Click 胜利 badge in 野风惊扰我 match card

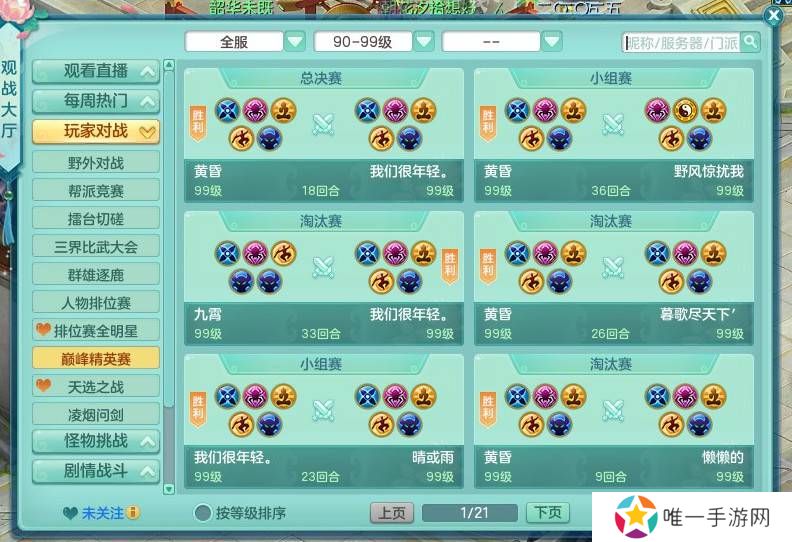tap(488, 123)
